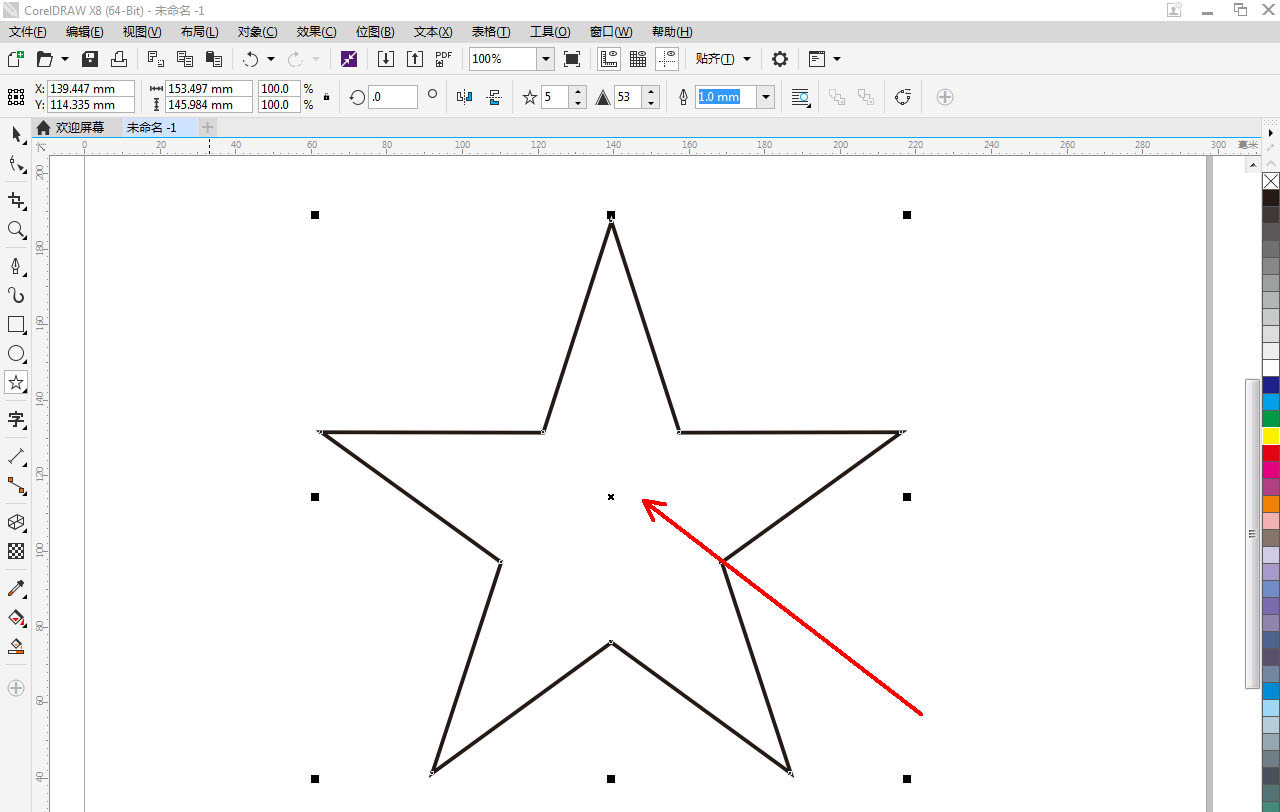Screen dimensions: 1280x812
Task: Pick the green color swatch
Action: [1271, 419]
